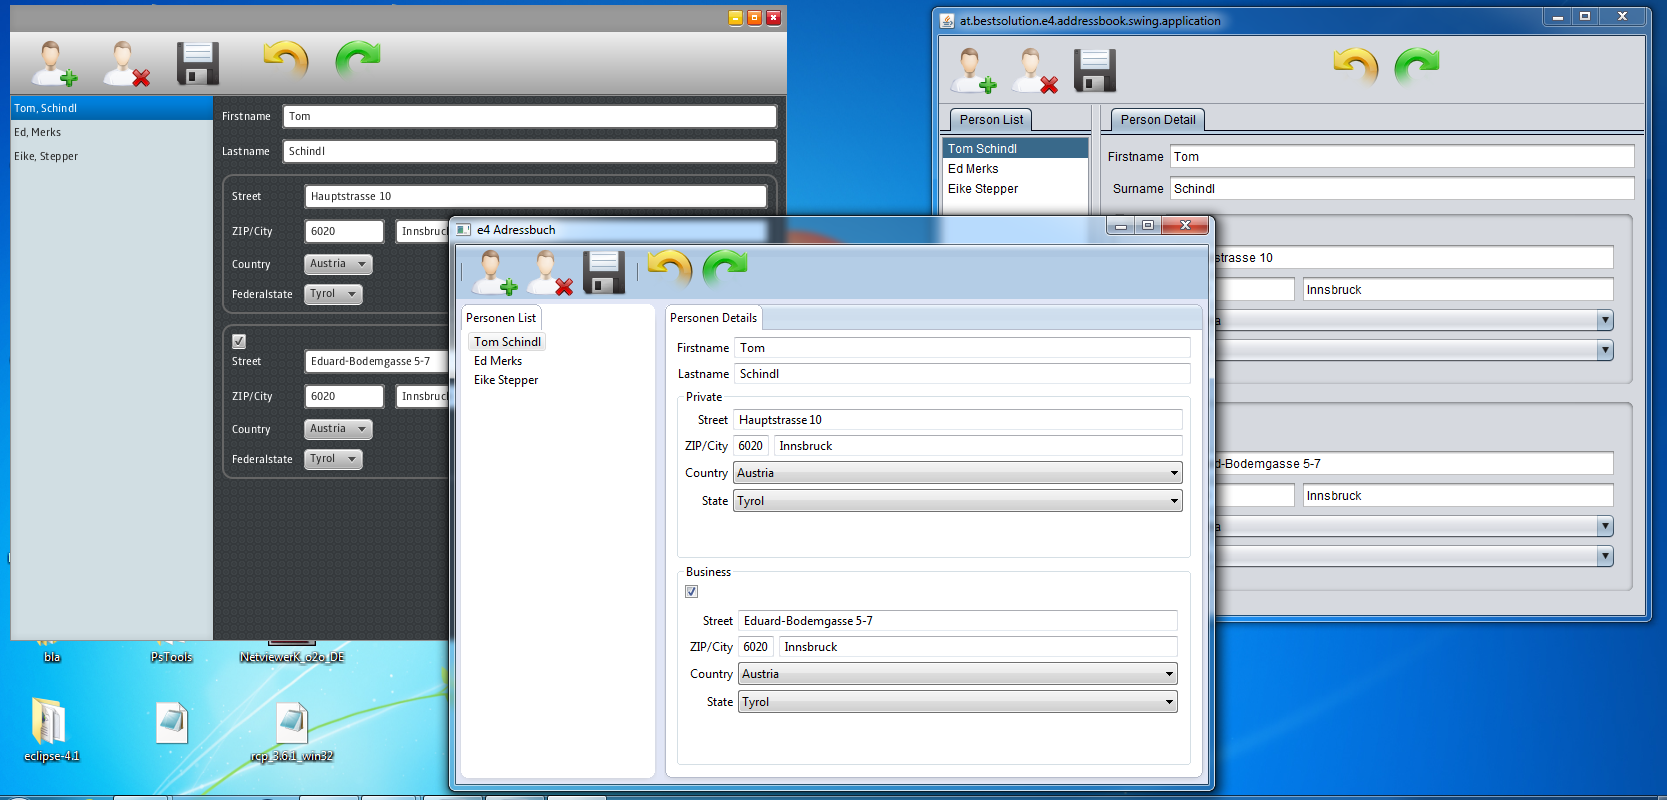Open Federalstate Tyrol dropdown in dark window
Viewport: 1667px width, 800px height.
333,294
